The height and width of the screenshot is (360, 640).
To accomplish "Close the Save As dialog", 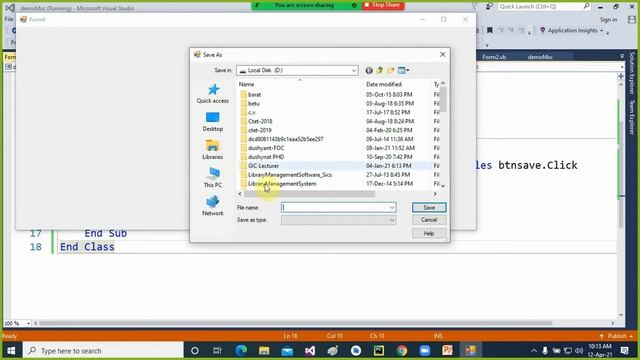I will point(442,55).
